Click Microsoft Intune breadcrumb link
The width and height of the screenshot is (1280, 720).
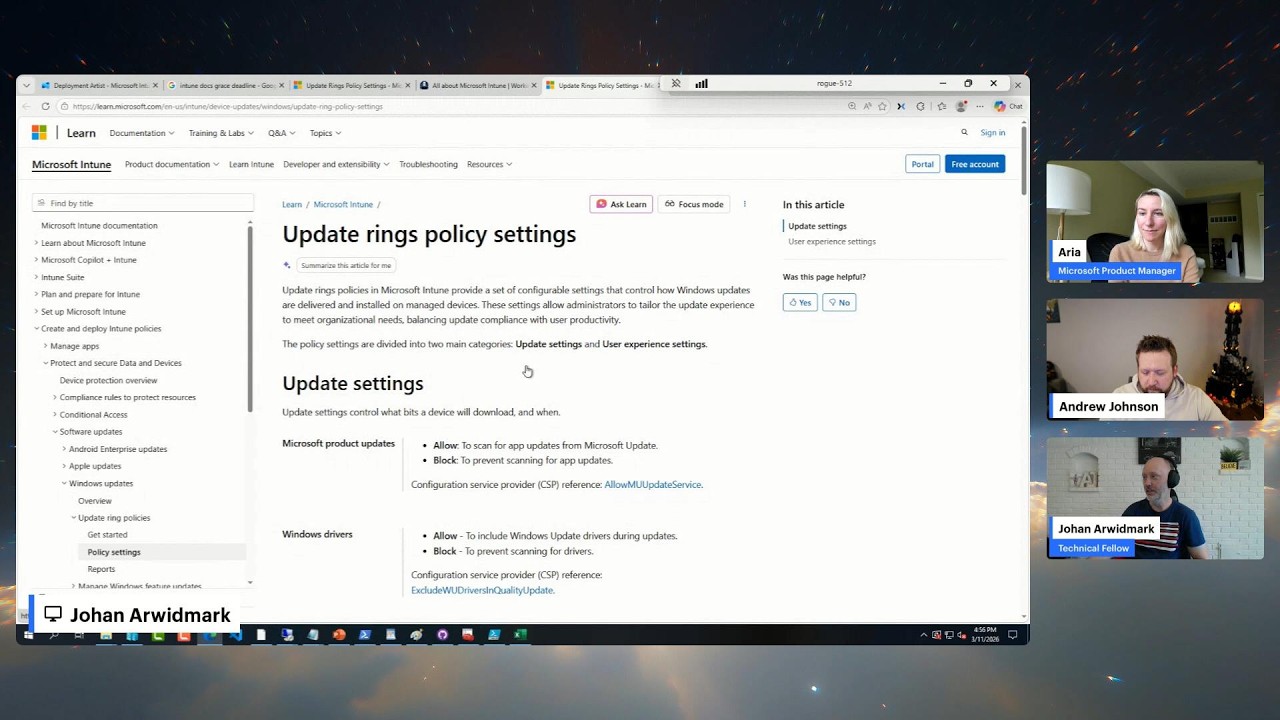point(343,204)
